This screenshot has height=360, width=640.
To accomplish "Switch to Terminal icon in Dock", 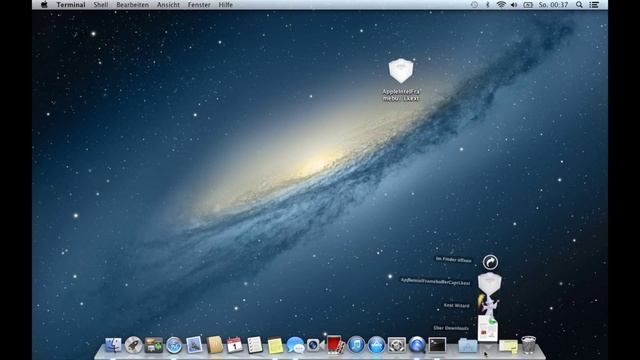I will [x=437, y=345].
